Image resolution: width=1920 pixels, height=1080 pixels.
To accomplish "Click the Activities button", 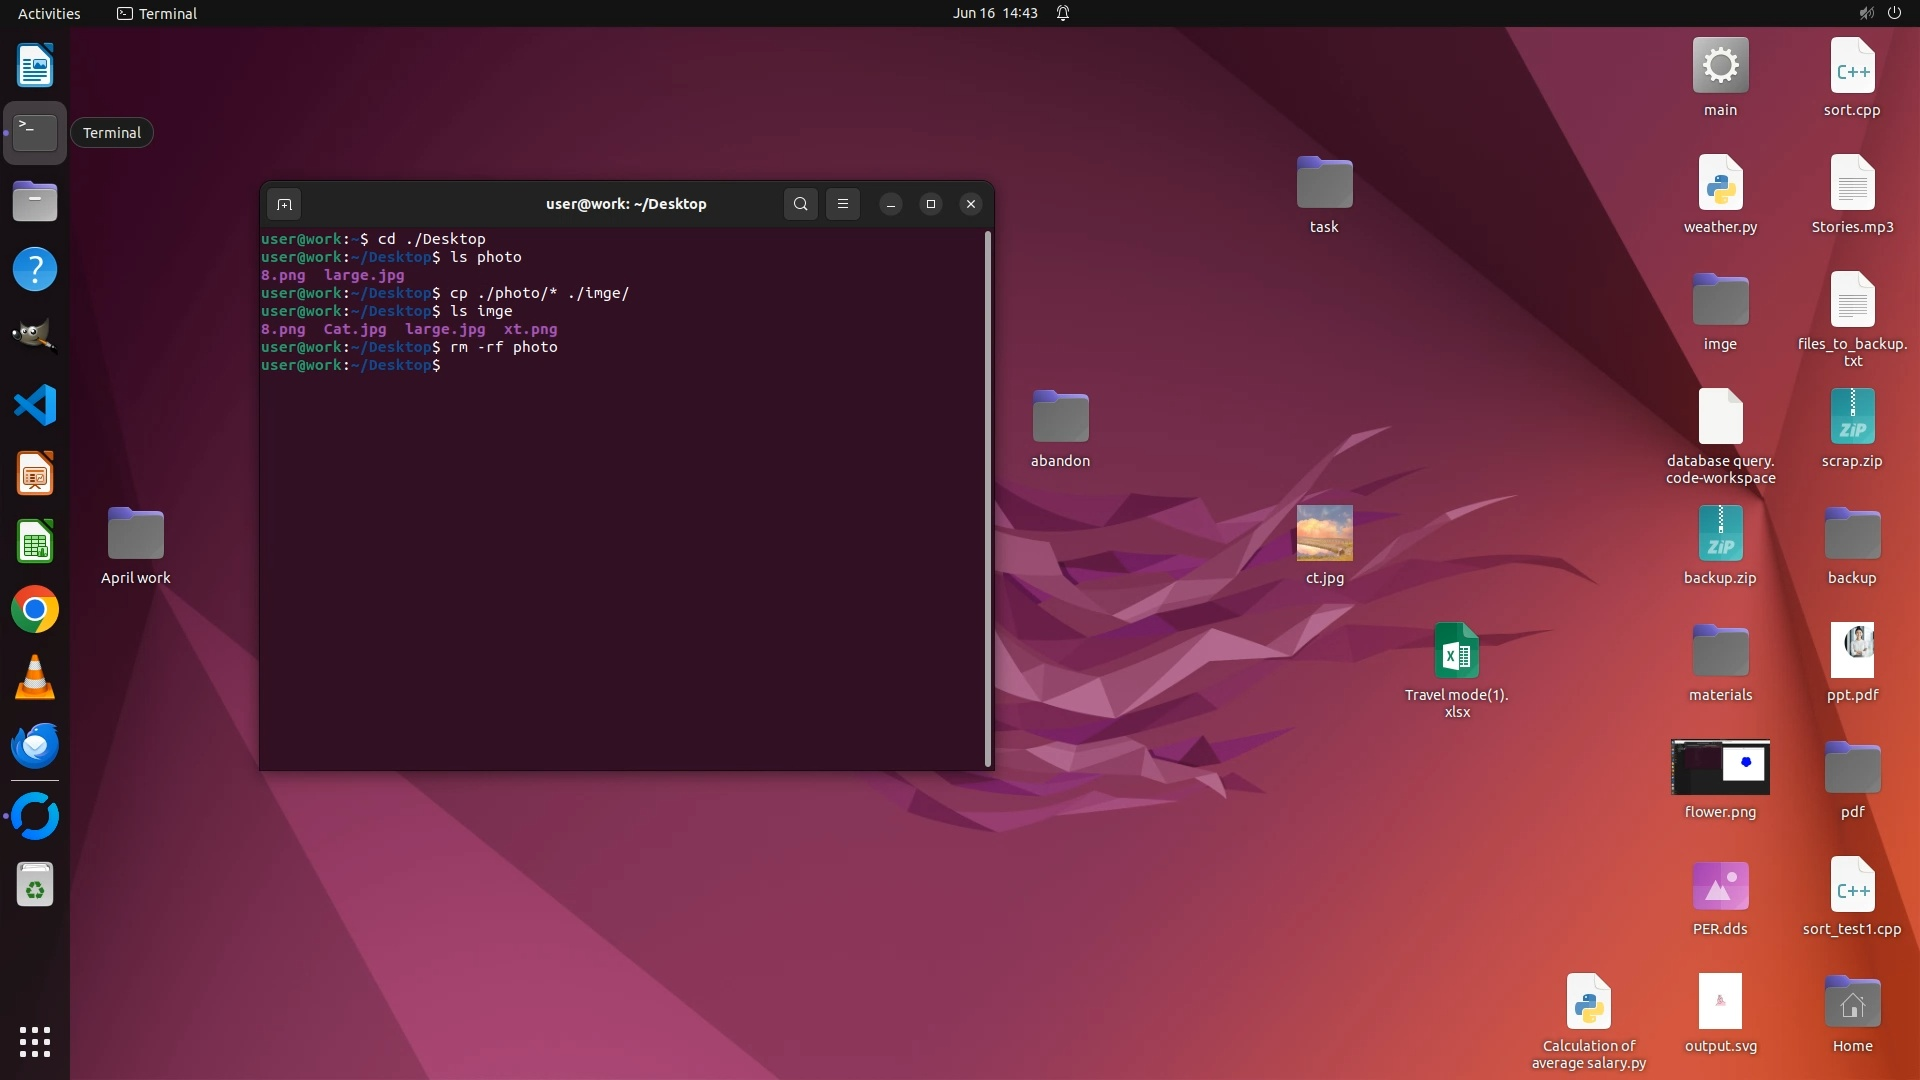I will [x=49, y=13].
